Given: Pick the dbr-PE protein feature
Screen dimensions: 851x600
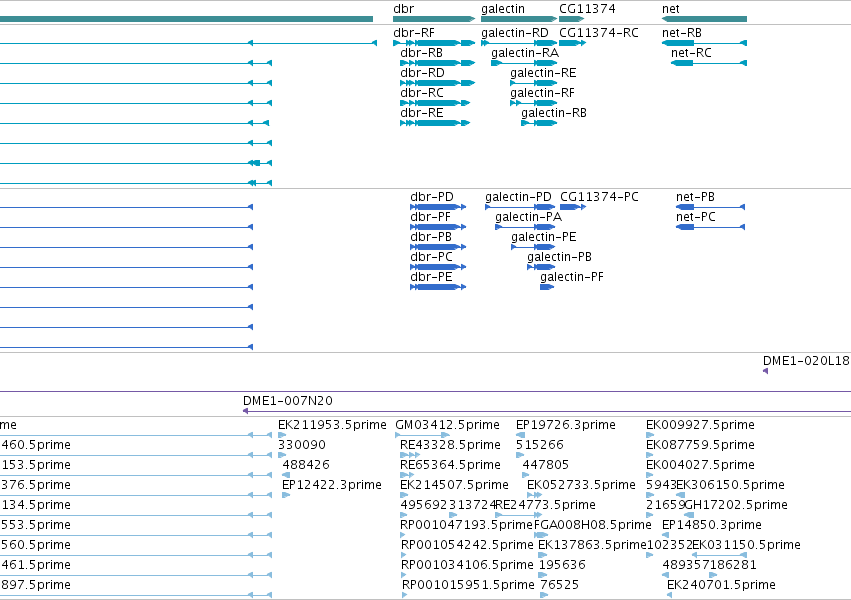Looking at the screenshot, I should 438,287.
